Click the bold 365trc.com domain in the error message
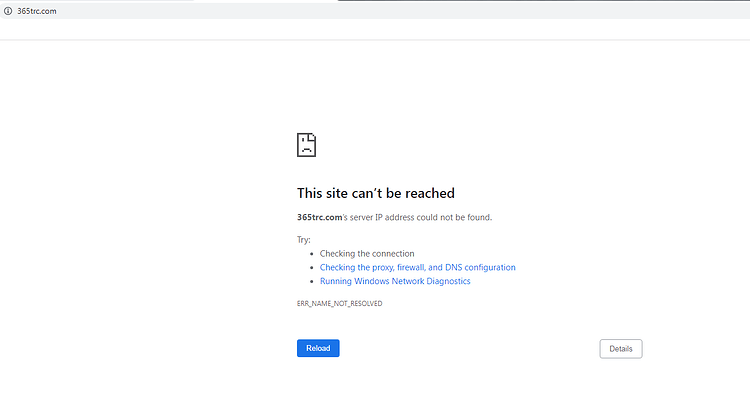This screenshot has width=750, height=417. pos(319,217)
